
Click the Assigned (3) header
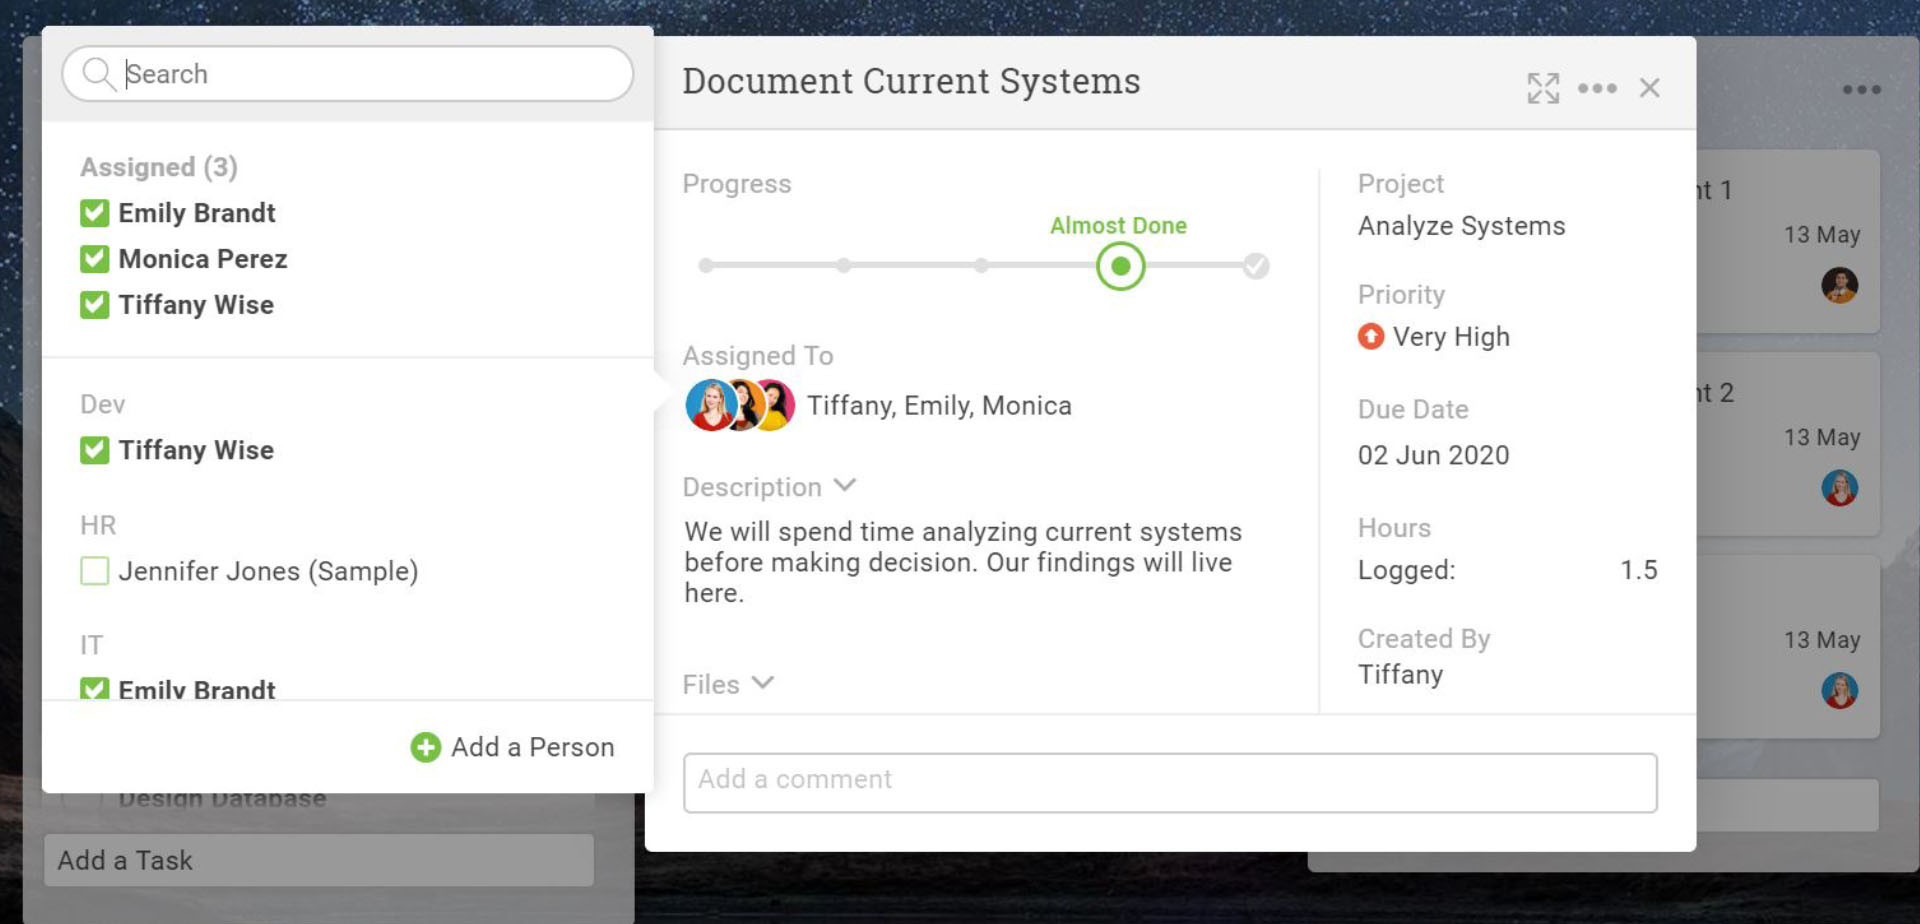[159, 167]
